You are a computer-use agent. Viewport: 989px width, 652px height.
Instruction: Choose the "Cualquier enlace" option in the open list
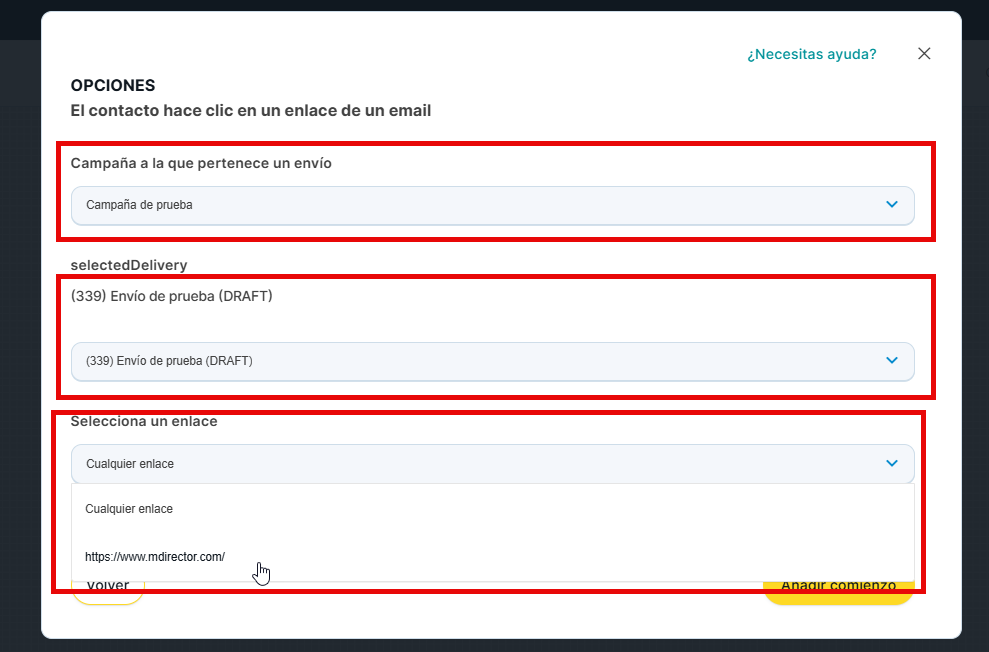pos(129,509)
